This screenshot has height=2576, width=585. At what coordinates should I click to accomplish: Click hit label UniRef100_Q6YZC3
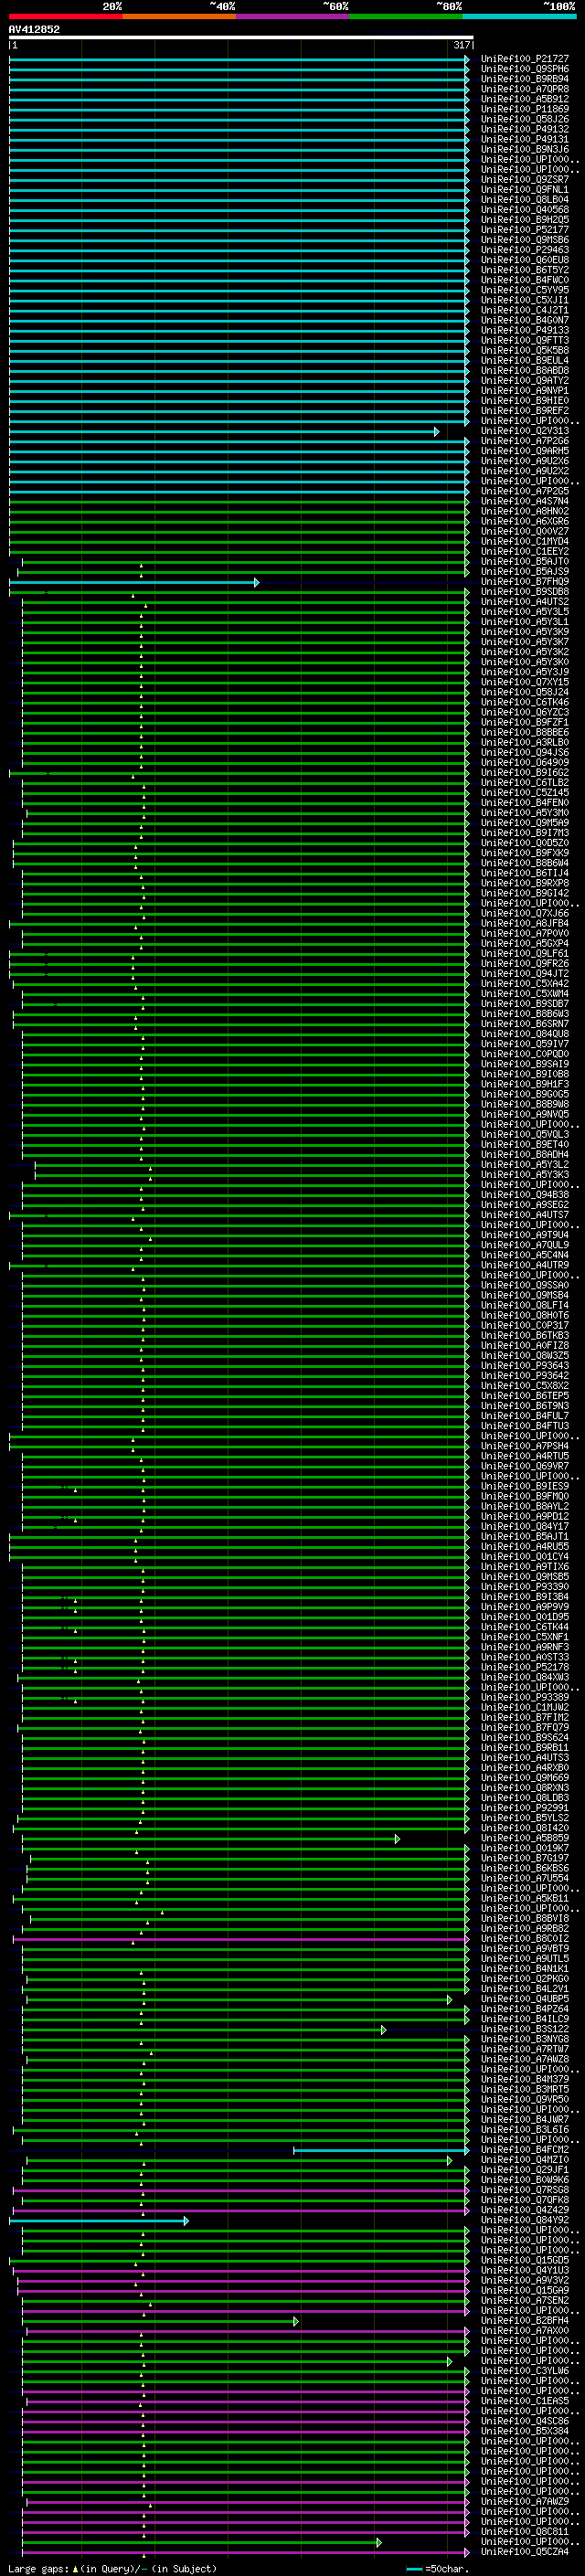525,712
